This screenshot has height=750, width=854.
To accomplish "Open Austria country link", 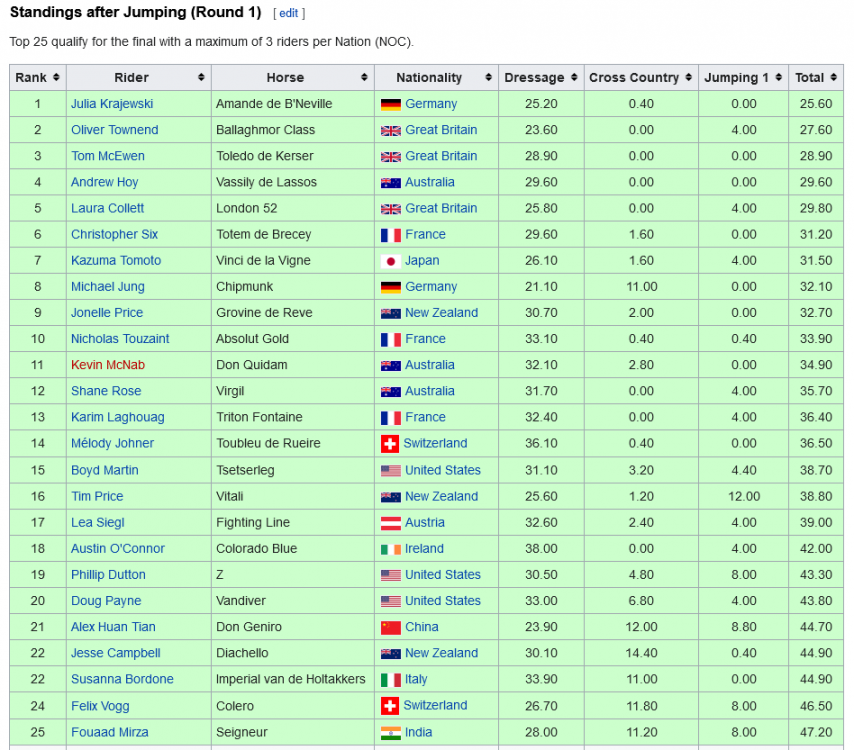I will 425,522.
